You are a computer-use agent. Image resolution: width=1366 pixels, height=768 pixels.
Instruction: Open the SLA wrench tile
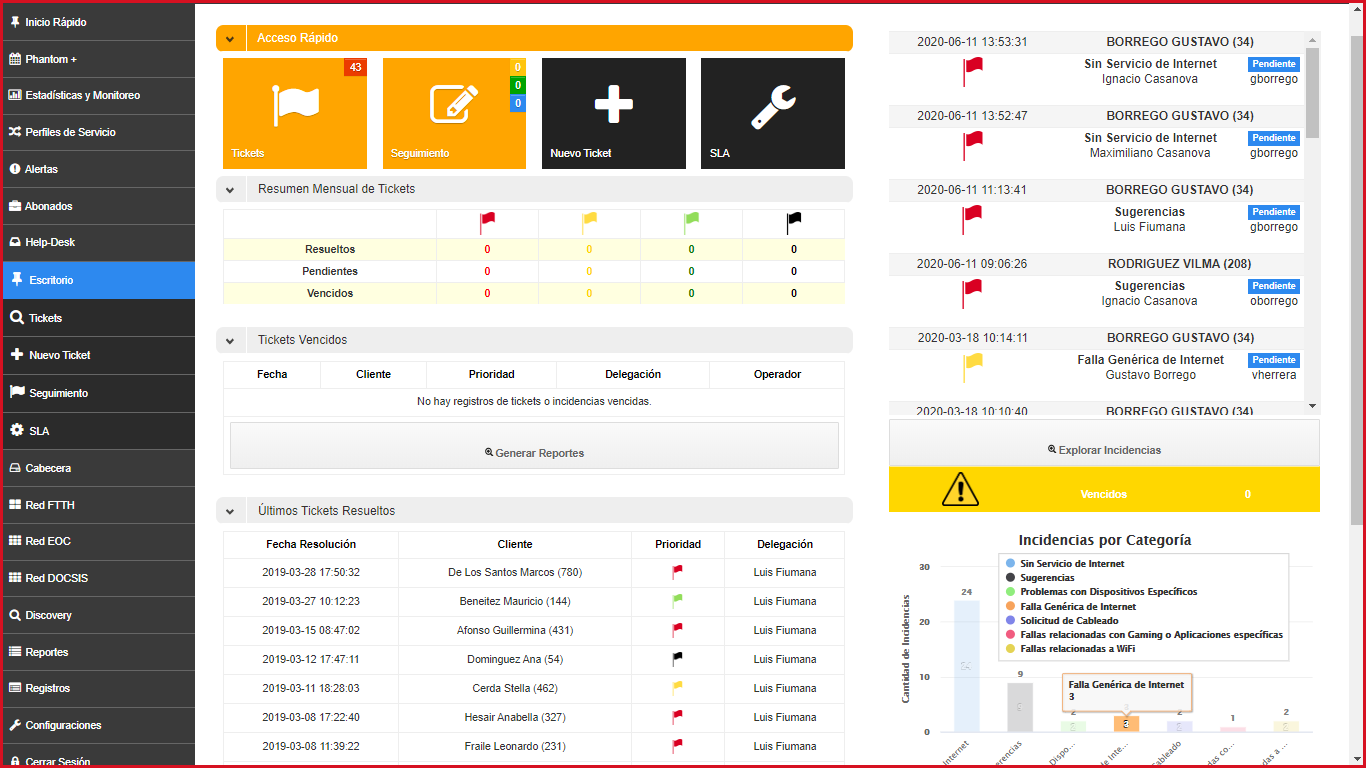[772, 112]
